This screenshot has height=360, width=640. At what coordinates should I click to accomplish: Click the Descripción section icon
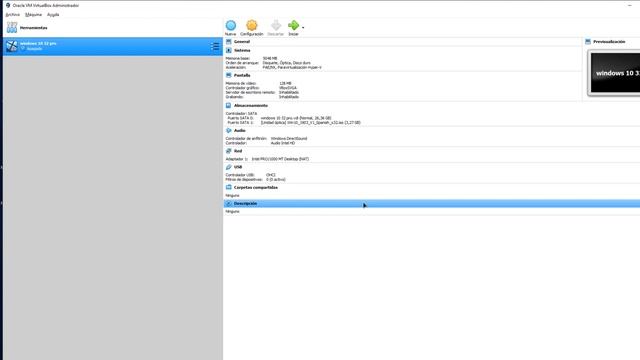tap(229, 203)
